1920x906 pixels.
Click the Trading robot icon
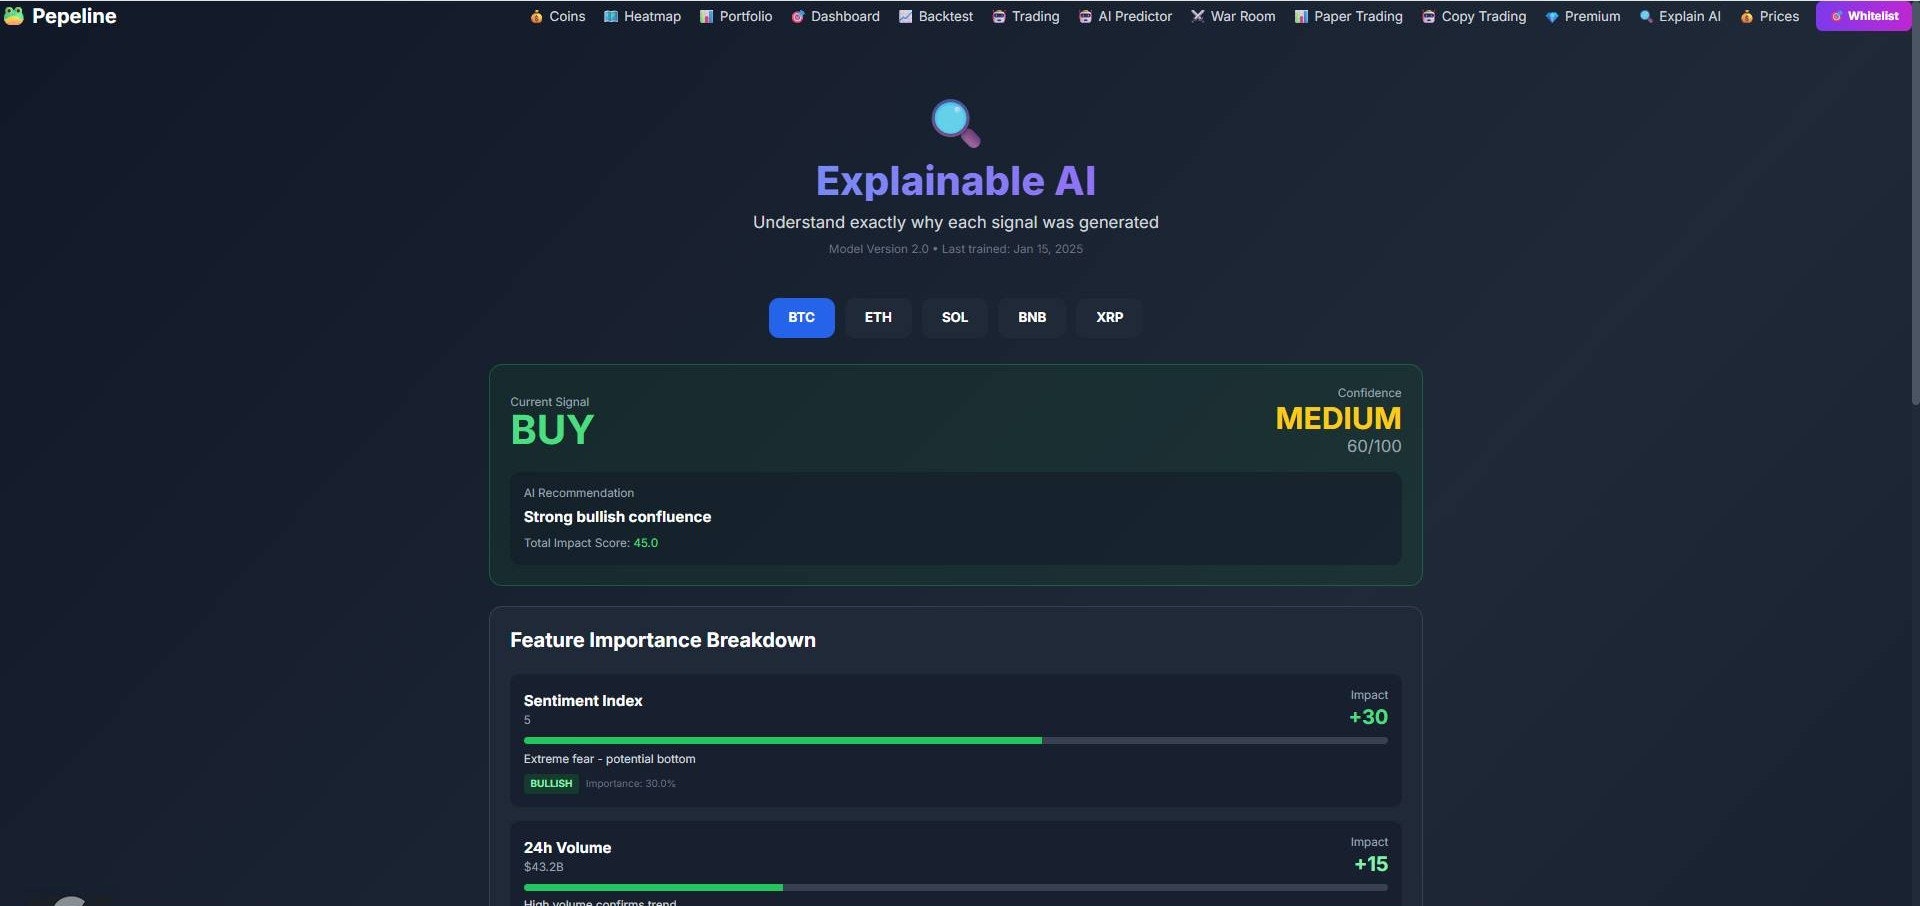999,17
